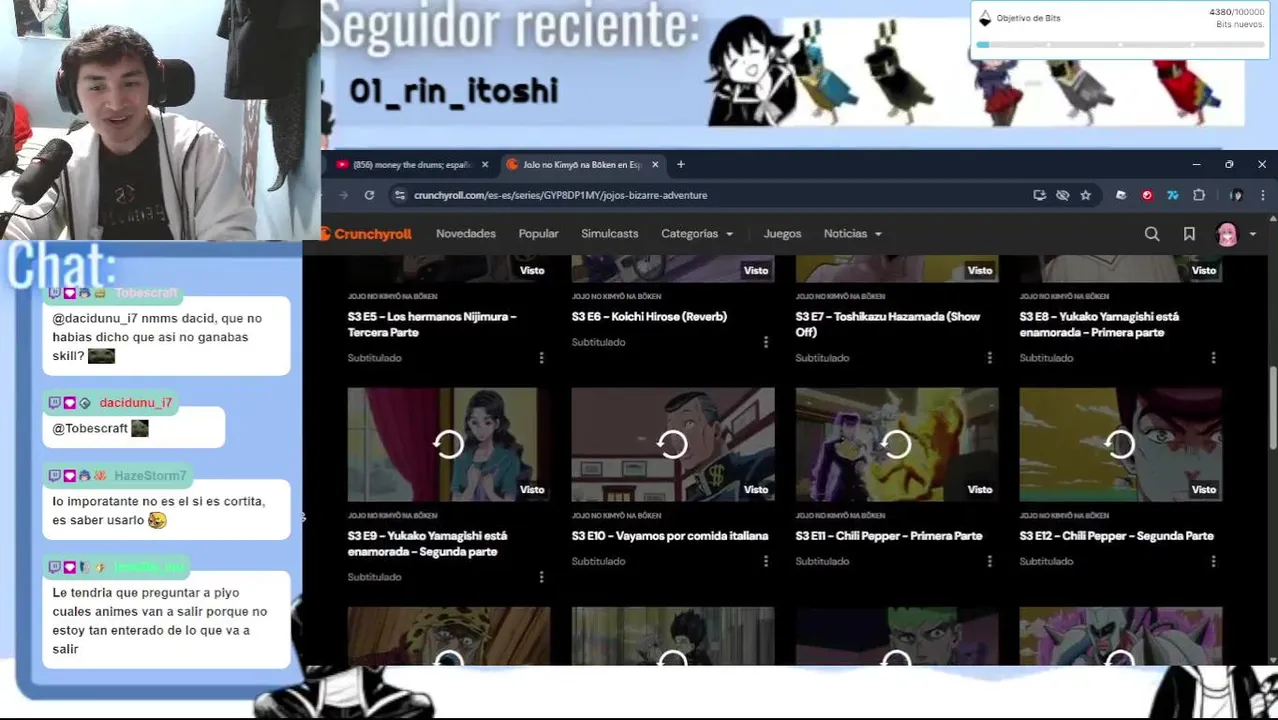Open options for S3 E7 Toshikazu Hazamada
Viewport: 1278px width, 720px height.
point(989,358)
